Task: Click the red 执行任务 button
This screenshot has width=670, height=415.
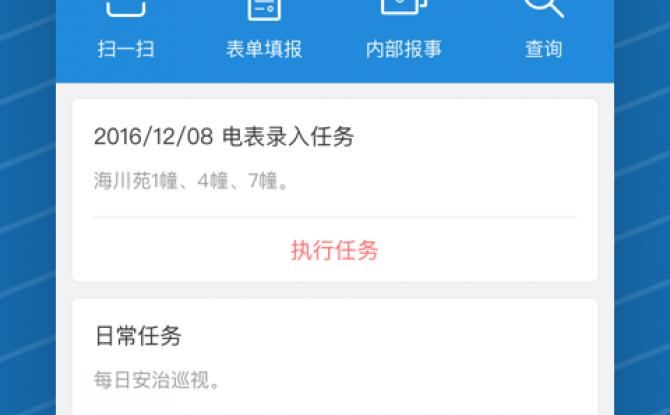Action: point(335,250)
